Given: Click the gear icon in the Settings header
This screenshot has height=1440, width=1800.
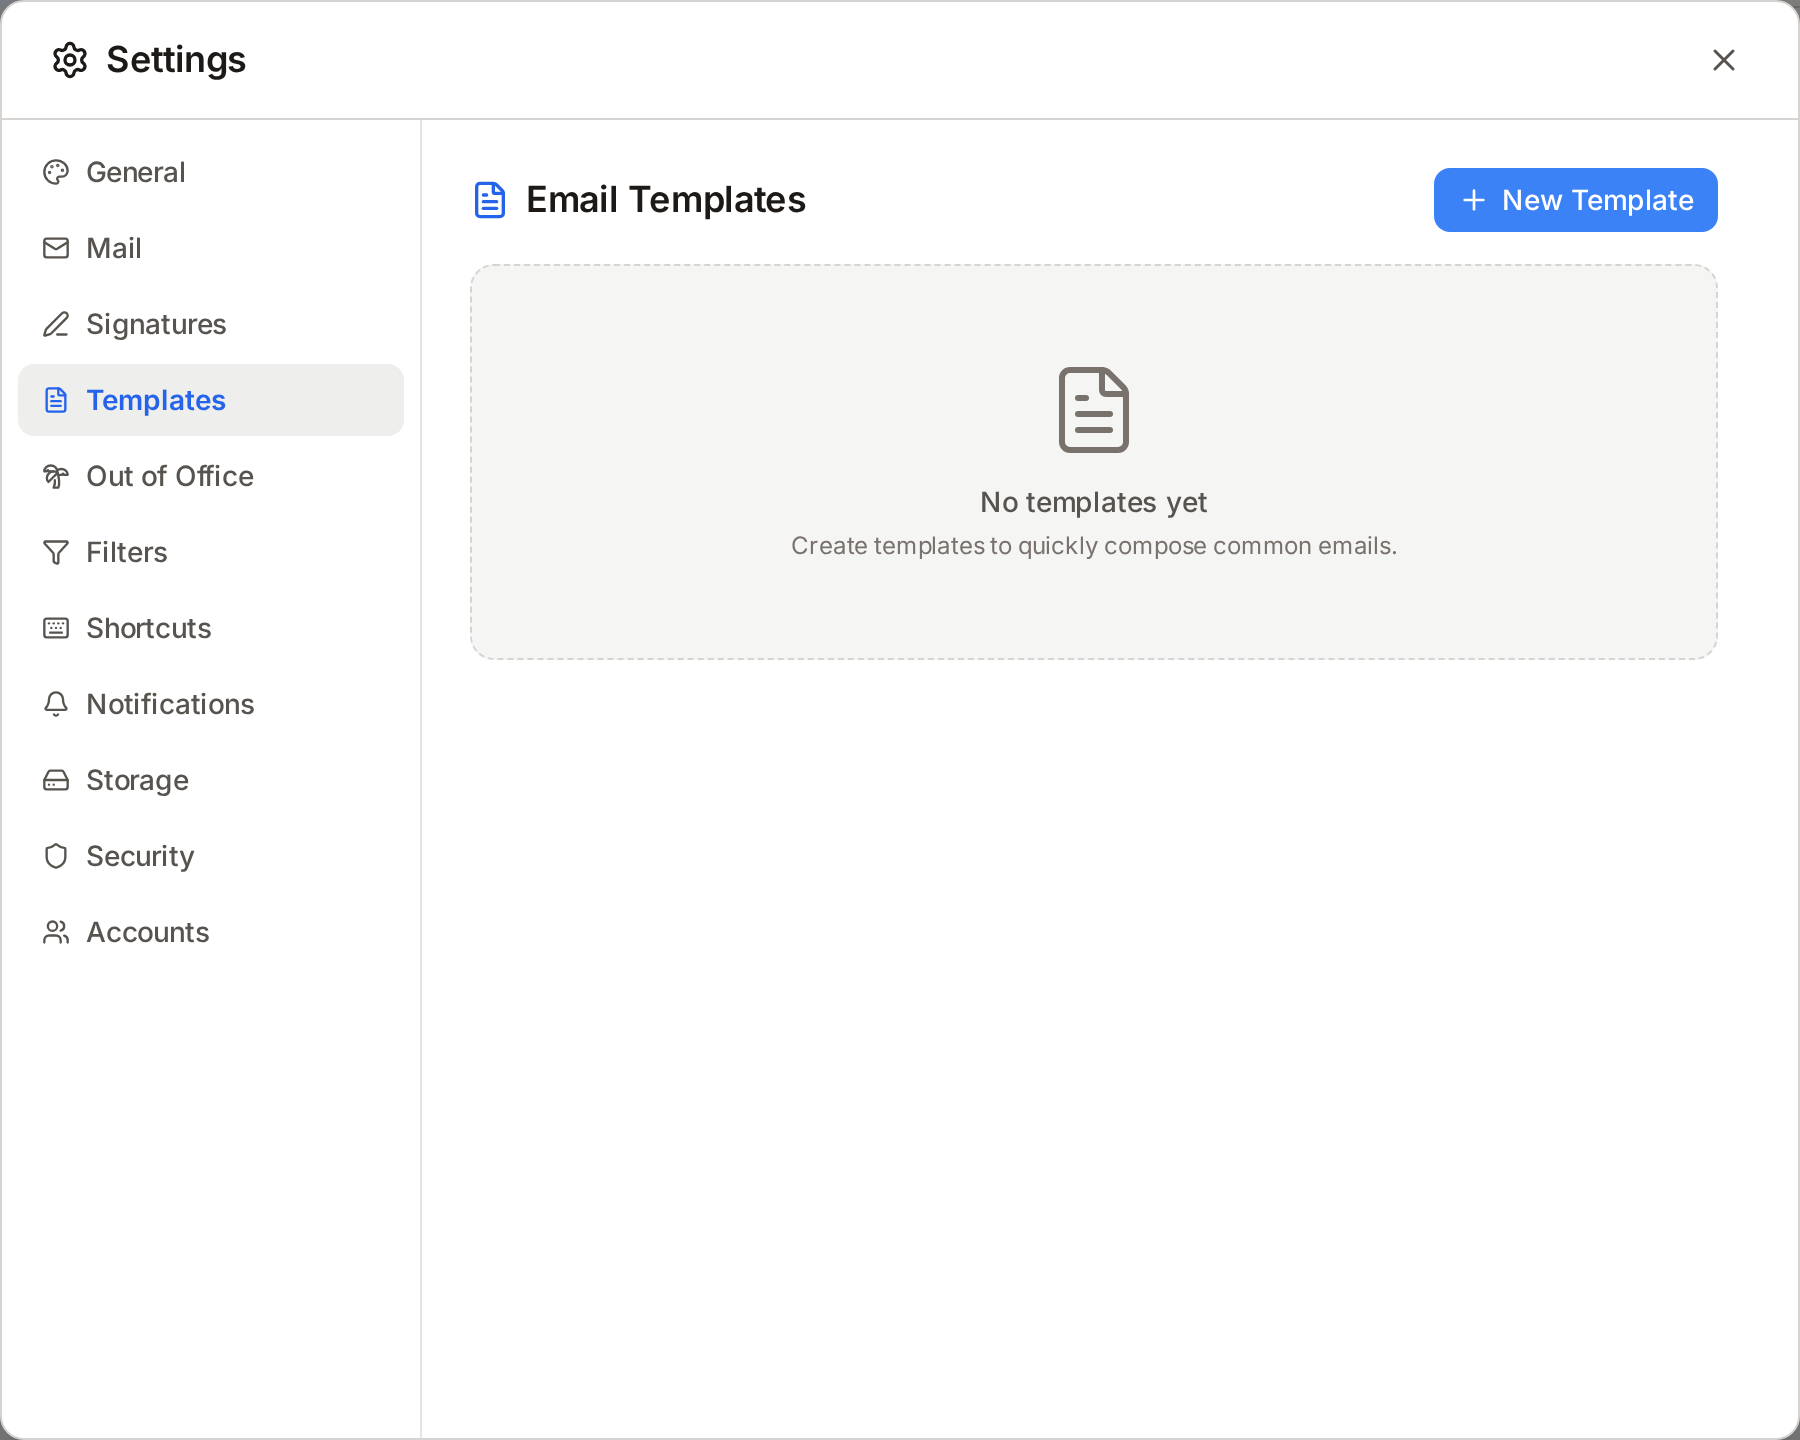Looking at the screenshot, I should [x=69, y=60].
